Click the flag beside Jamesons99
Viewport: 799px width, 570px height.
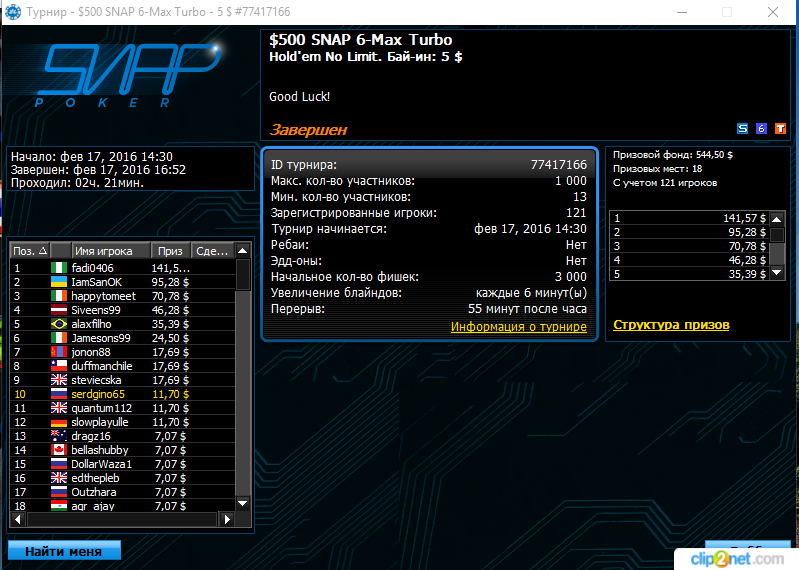pos(59,338)
